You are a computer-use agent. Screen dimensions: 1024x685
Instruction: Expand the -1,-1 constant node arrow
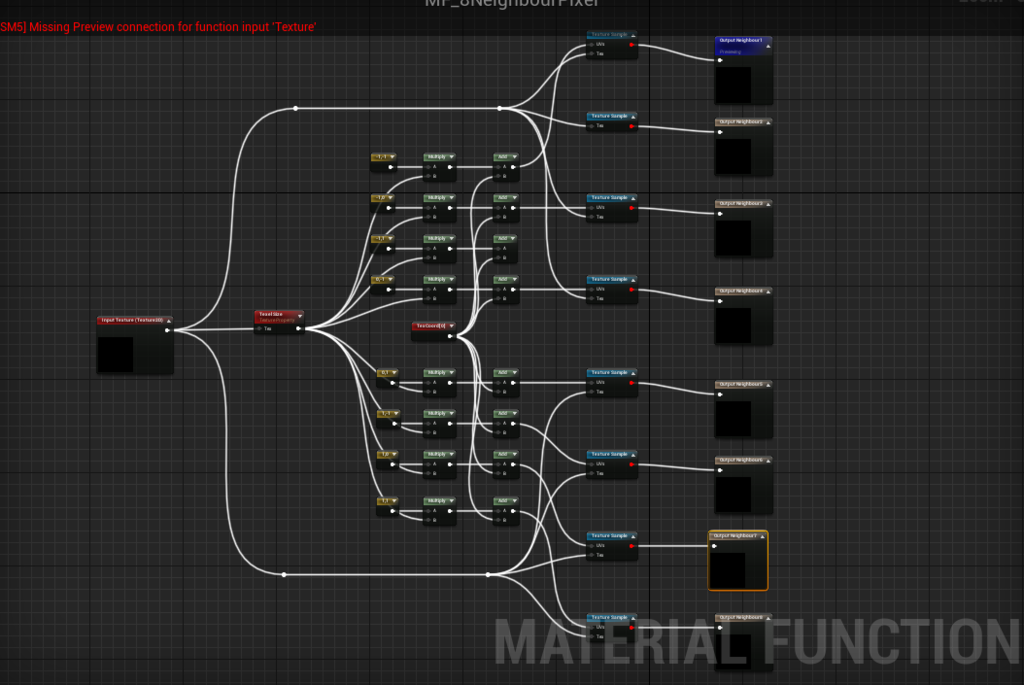point(392,157)
